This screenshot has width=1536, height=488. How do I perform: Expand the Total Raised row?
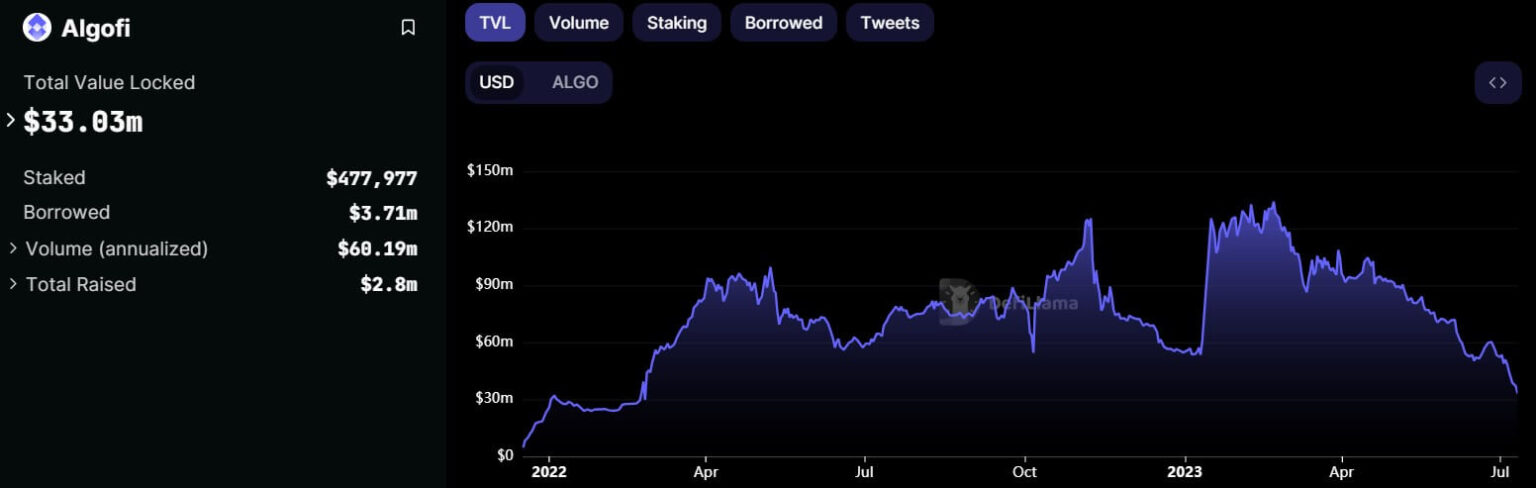point(13,284)
